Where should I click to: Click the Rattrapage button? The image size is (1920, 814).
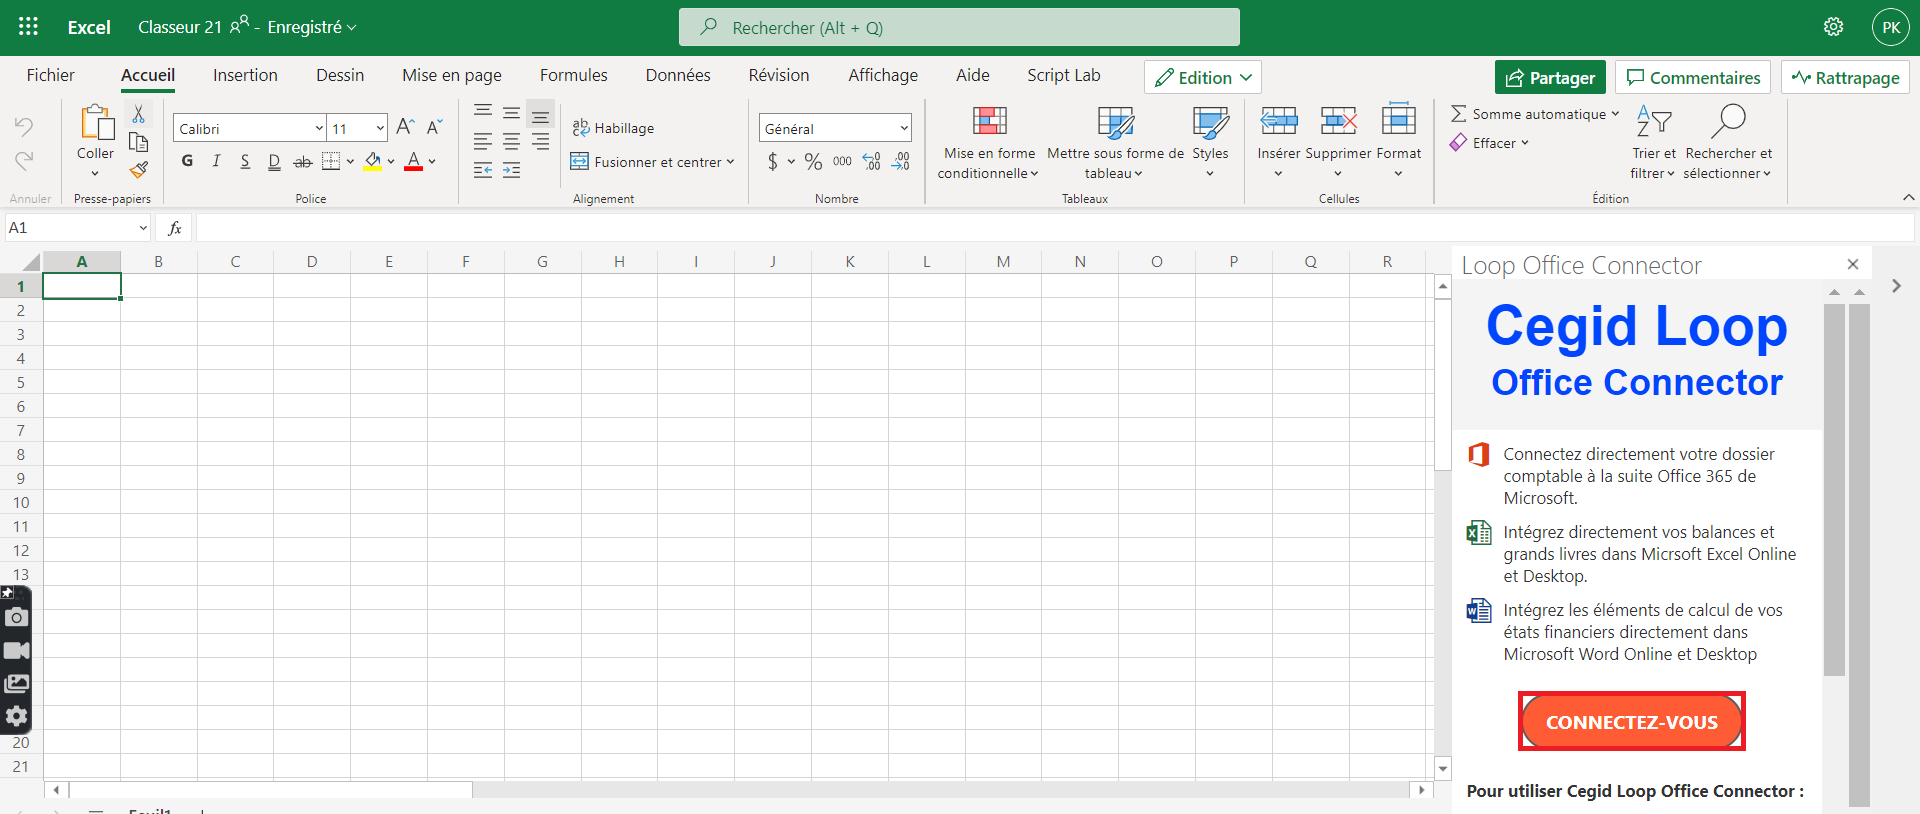click(x=1845, y=77)
